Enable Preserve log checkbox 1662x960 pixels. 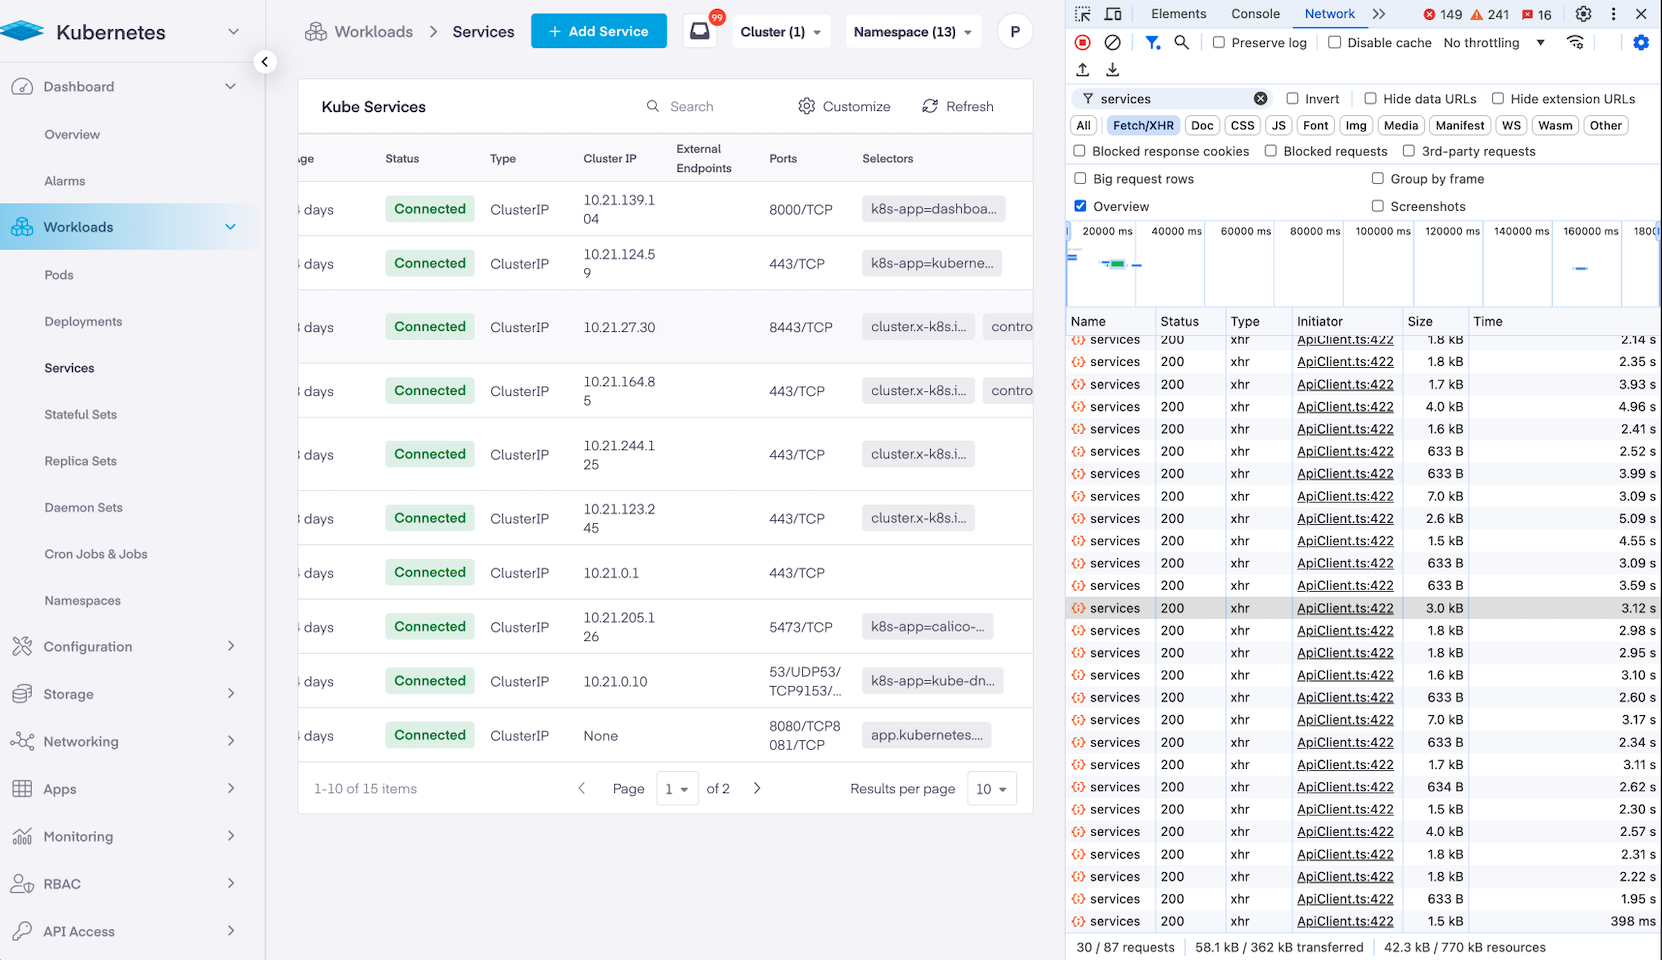[1218, 42]
